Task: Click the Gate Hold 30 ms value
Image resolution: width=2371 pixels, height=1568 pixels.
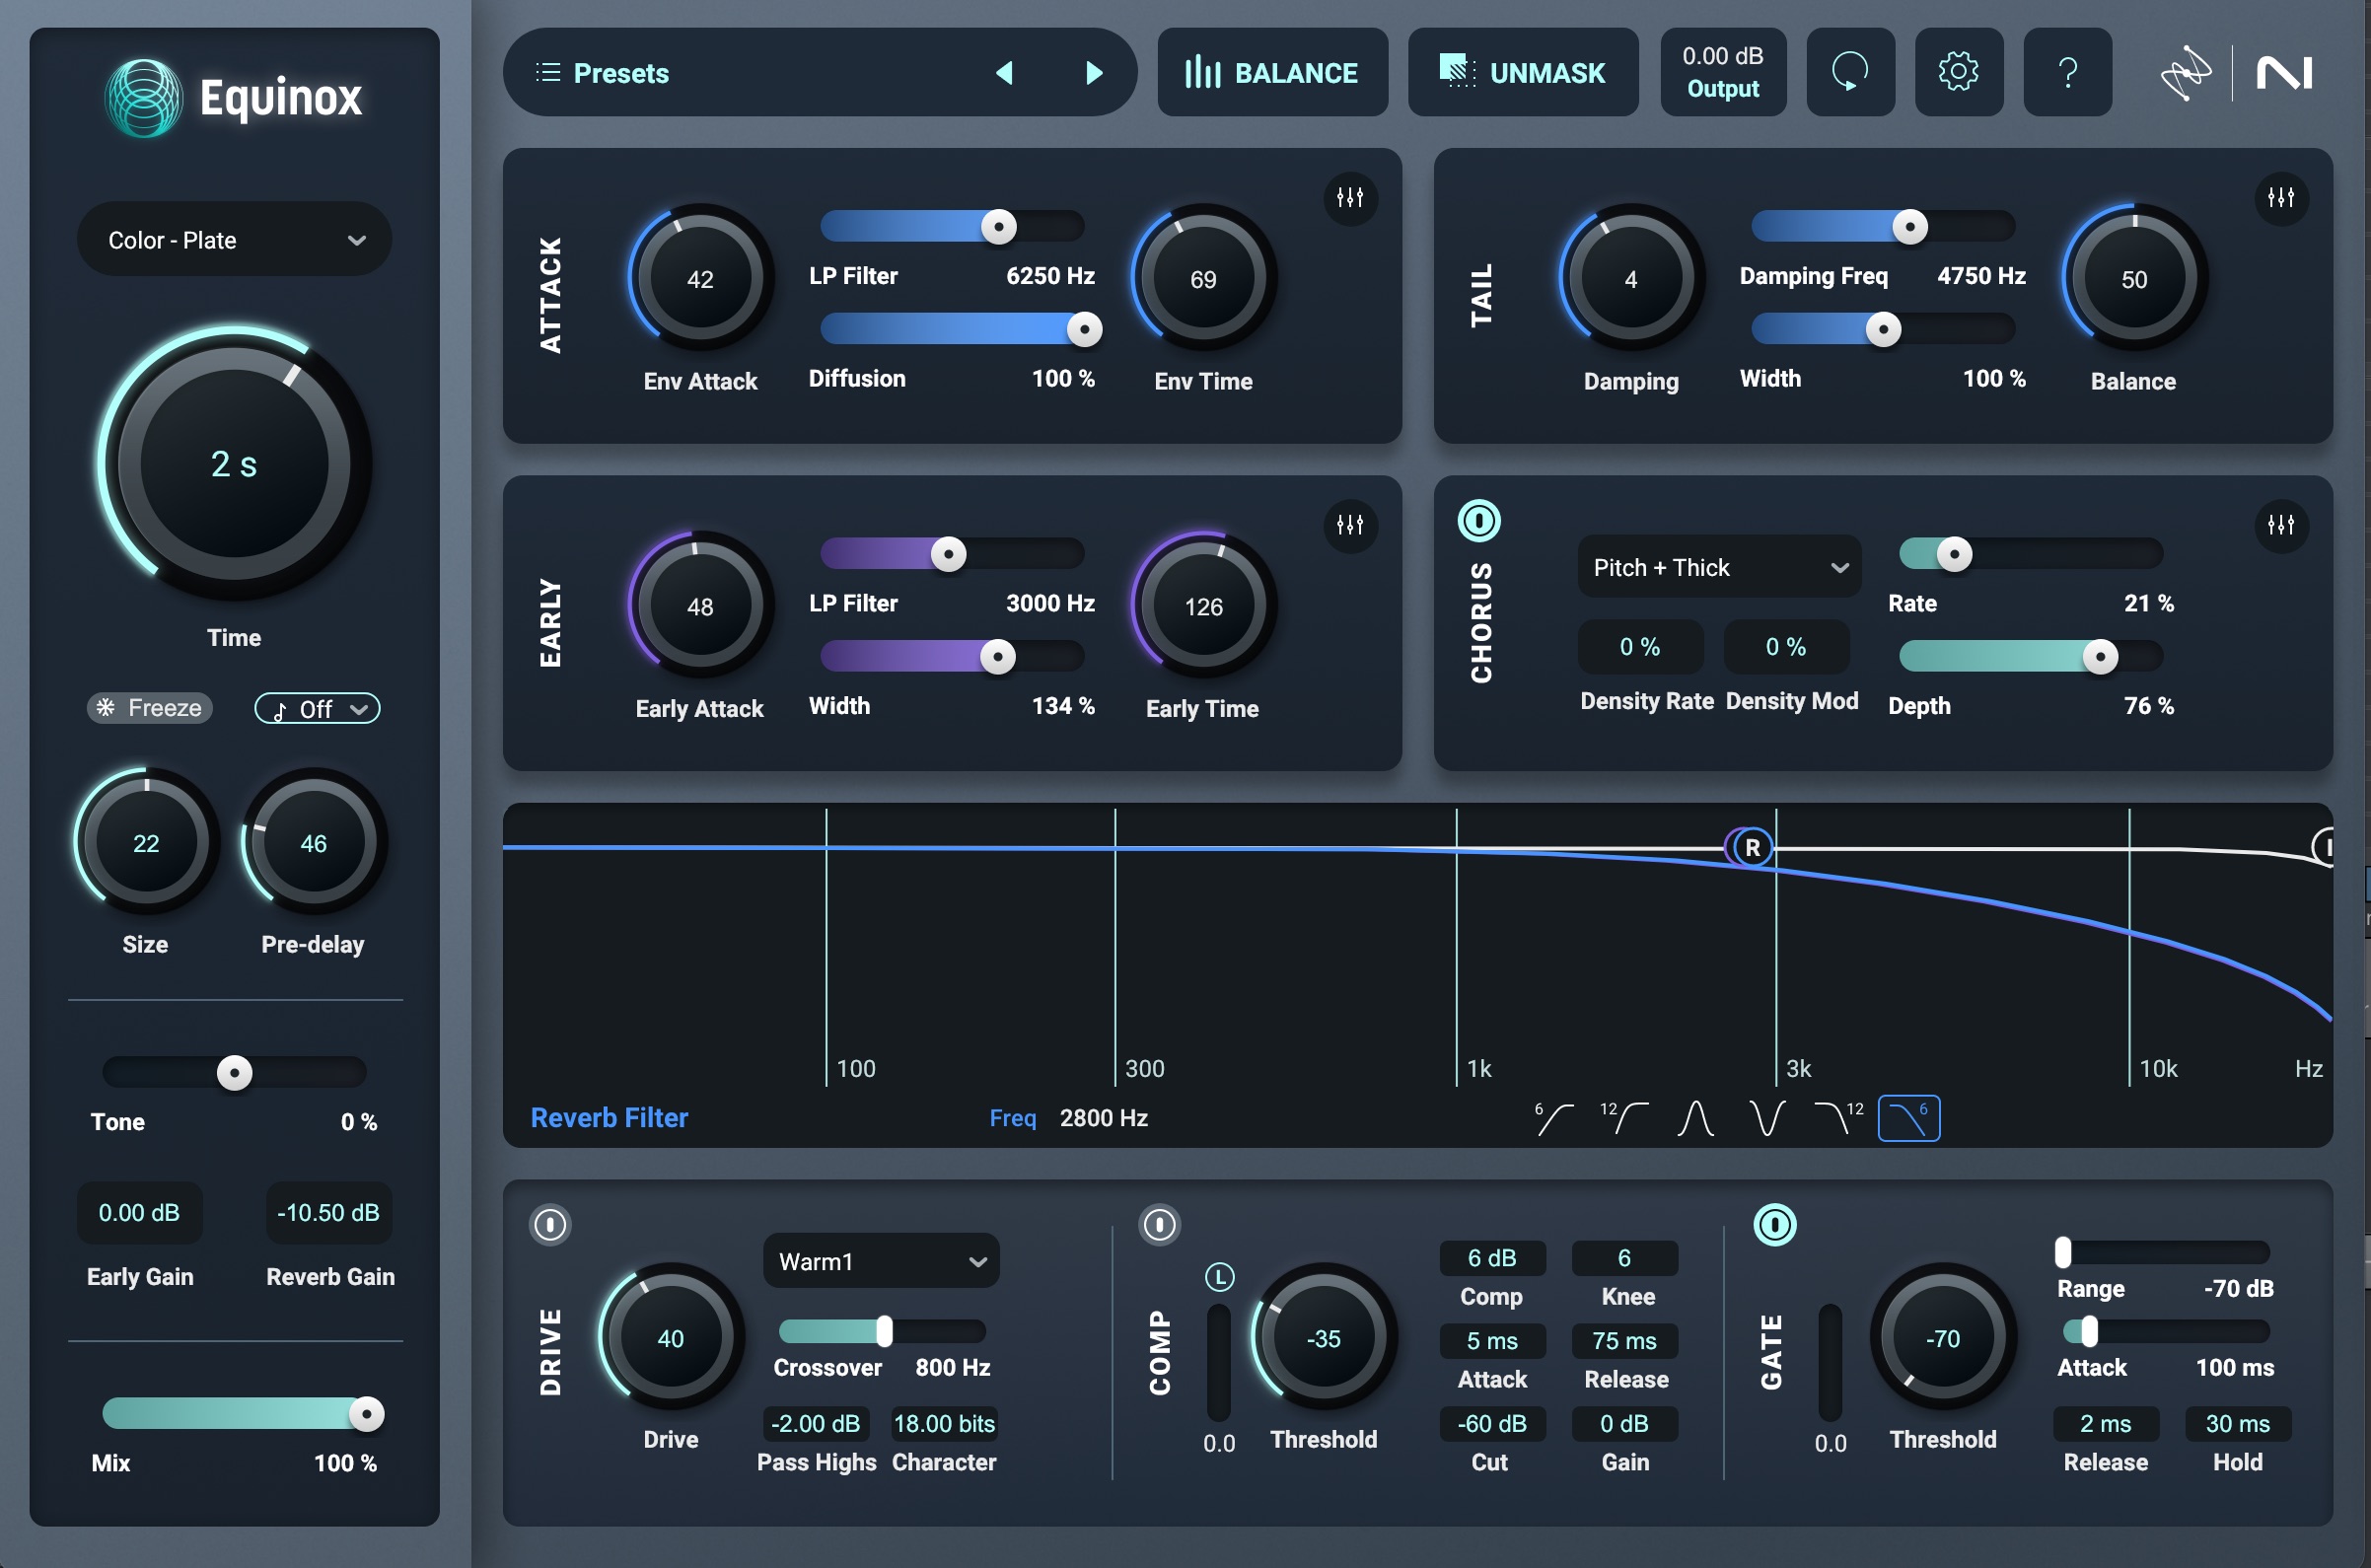Action: click(2237, 1423)
